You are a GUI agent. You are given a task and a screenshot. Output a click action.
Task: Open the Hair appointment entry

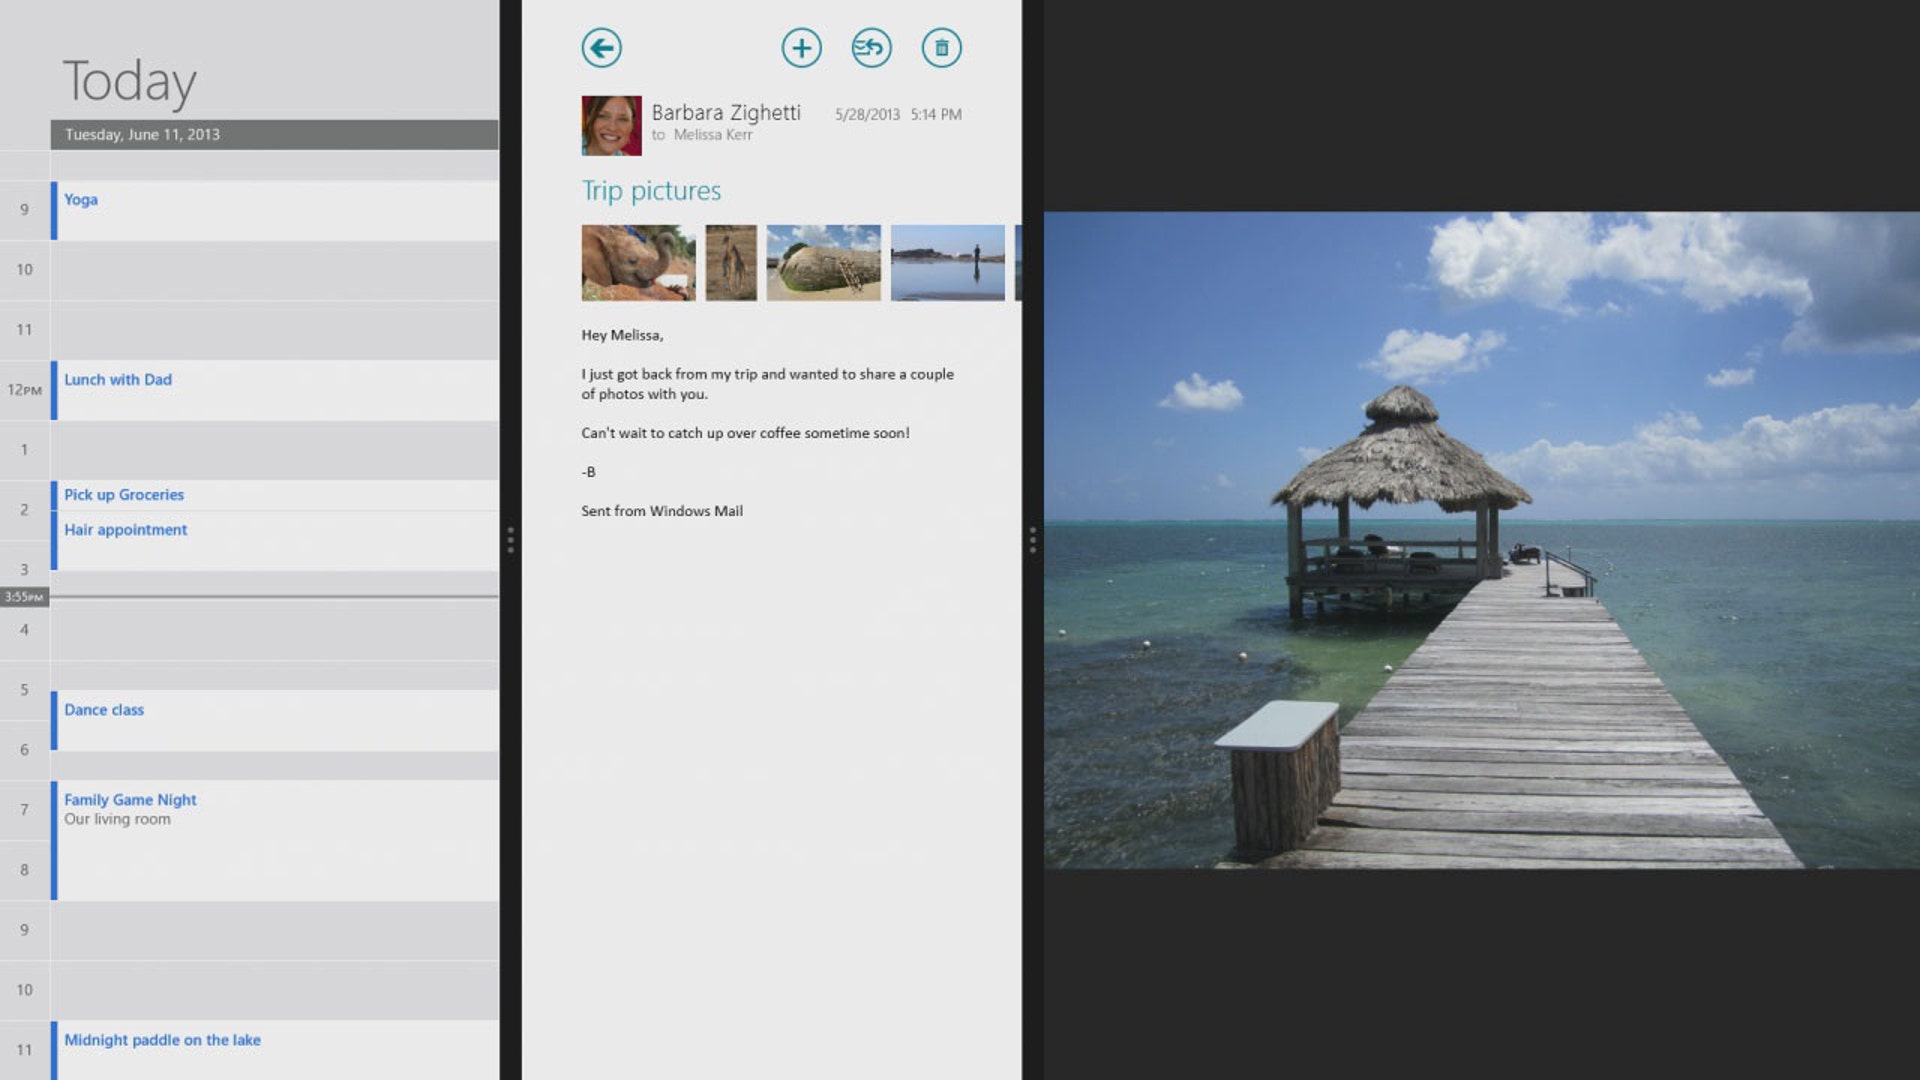click(125, 529)
